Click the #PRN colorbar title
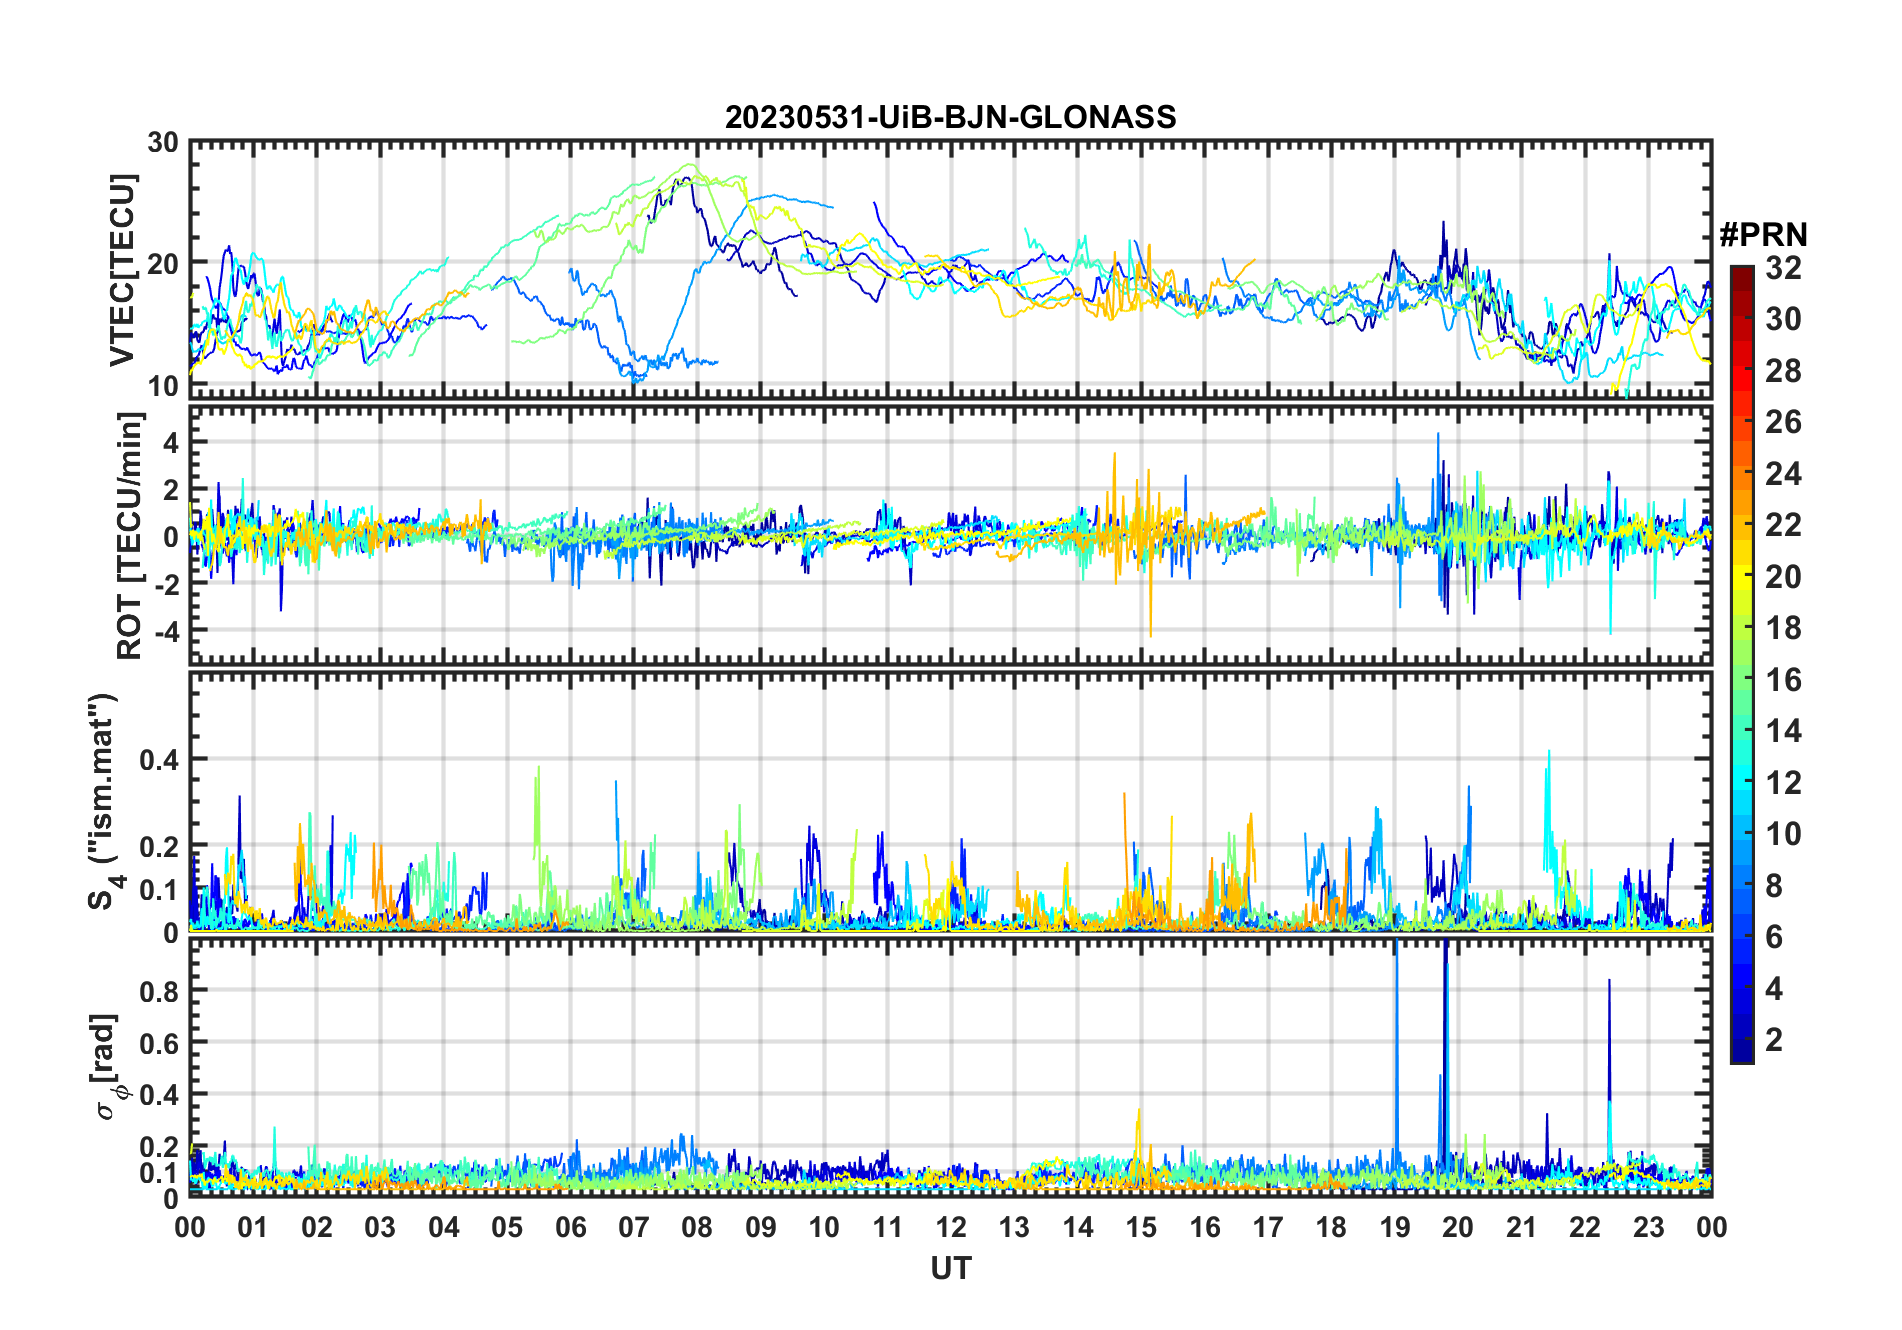This screenshot has width=1902, height=1330. (x=1763, y=235)
